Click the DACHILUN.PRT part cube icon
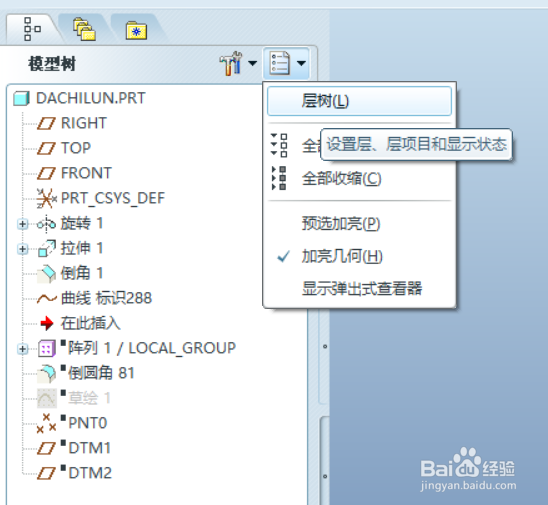Image resolution: width=548 pixels, height=505 pixels. 22,98
